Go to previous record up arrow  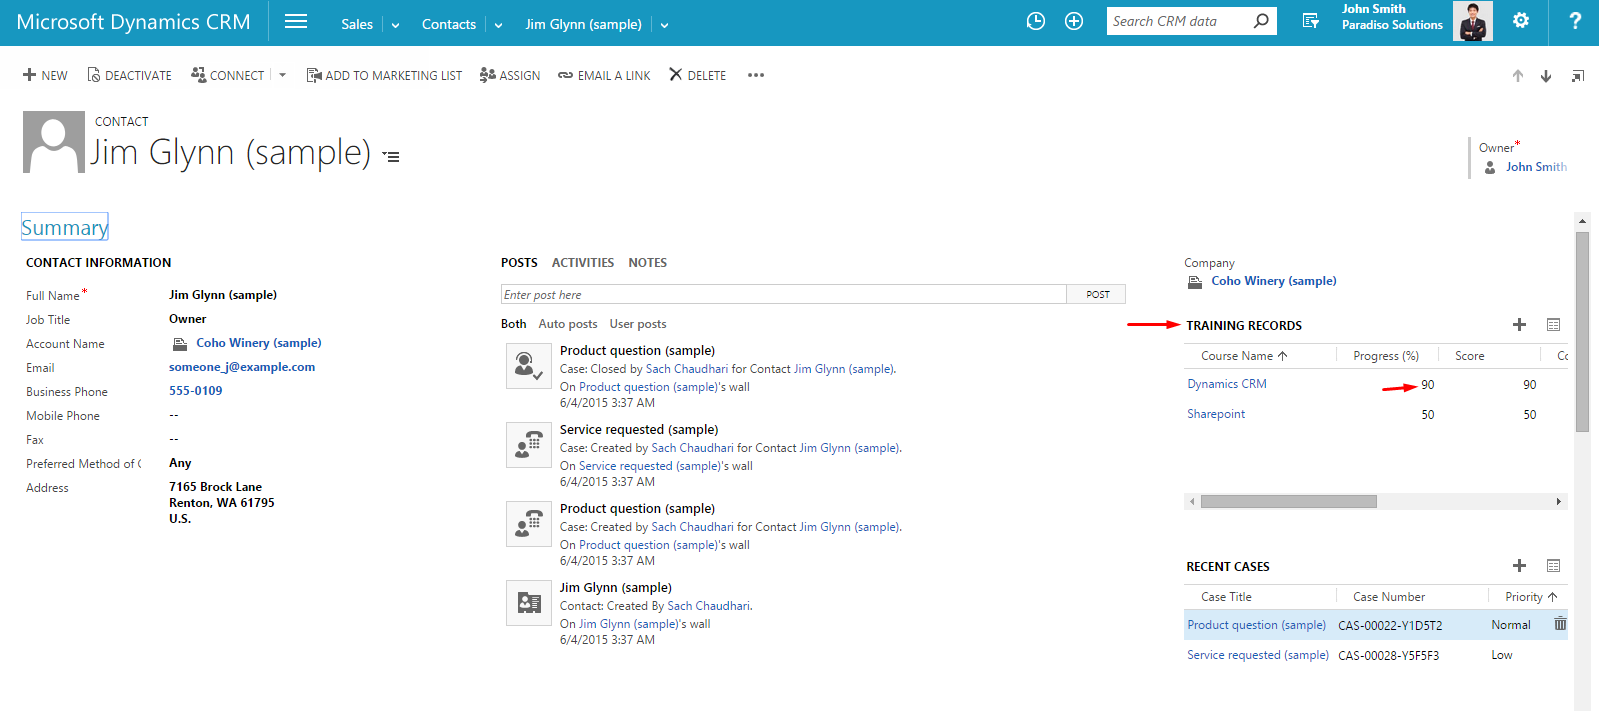[x=1518, y=76]
